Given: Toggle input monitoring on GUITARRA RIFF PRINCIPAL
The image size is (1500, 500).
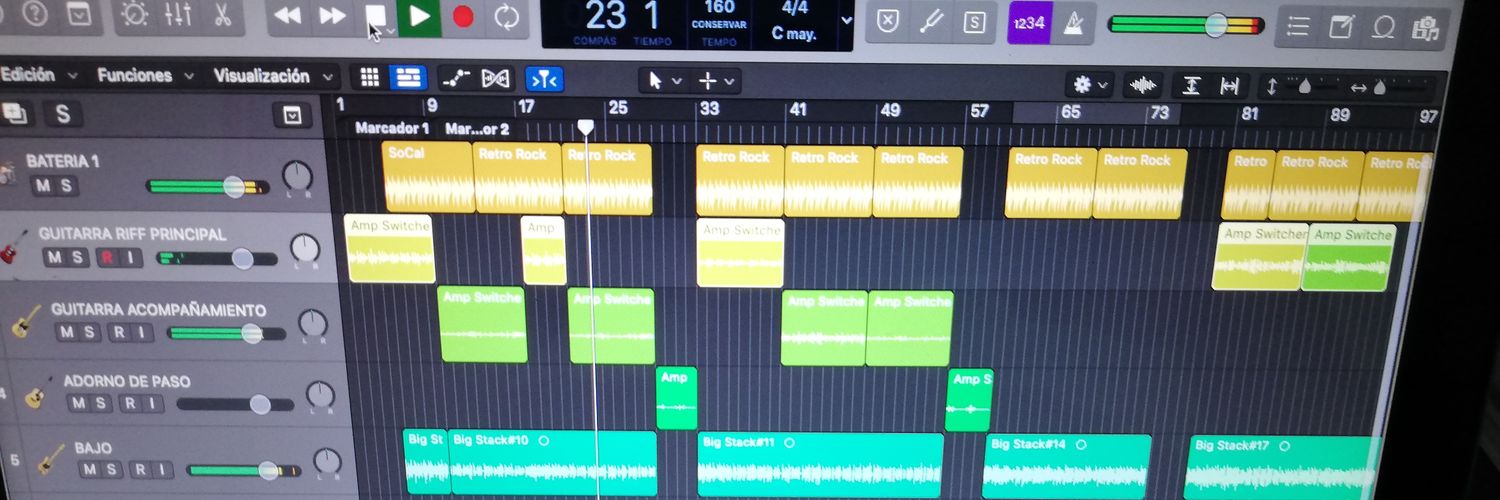Looking at the screenshot, I should [x=130, y=258].
